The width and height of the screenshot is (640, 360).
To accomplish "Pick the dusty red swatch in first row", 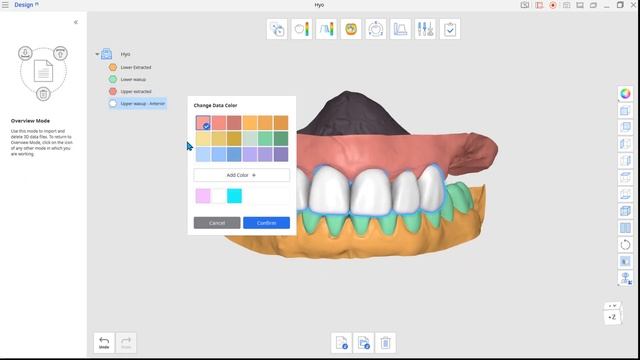I will click(234, 123).
